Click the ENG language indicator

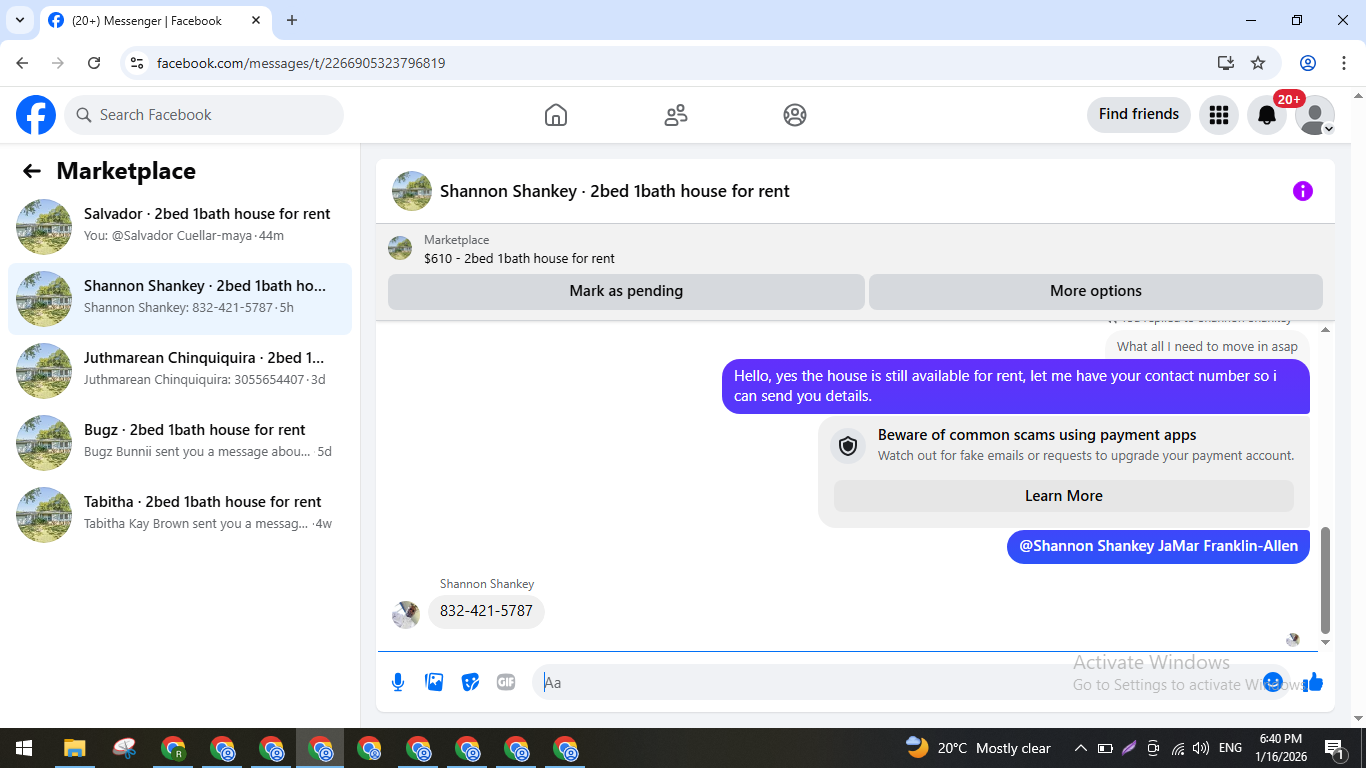point(1230,748)
